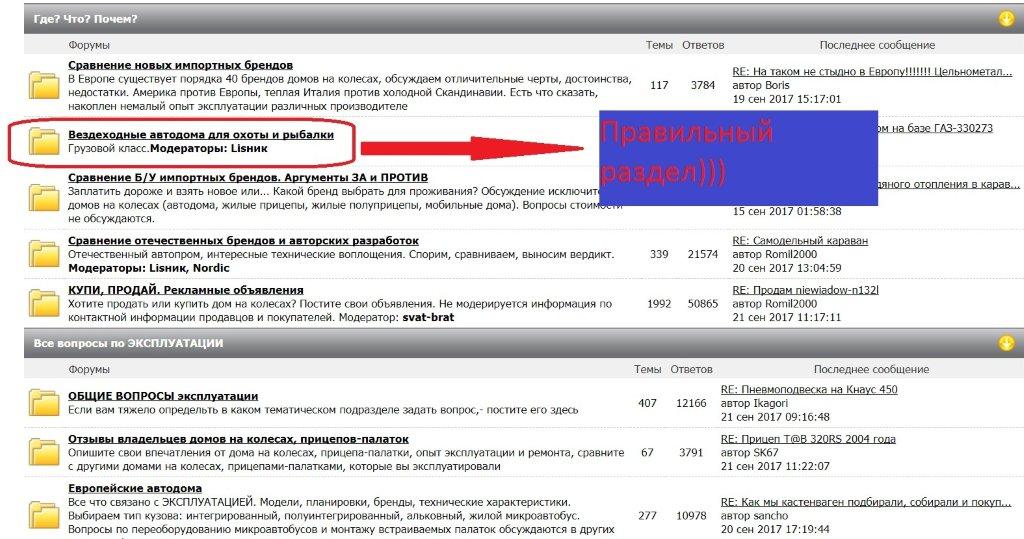The image size is (1024, 539).
Task: Click folder icon beside Сравнение Б/У импортных брендов
Action: click(x=44, y=197)
